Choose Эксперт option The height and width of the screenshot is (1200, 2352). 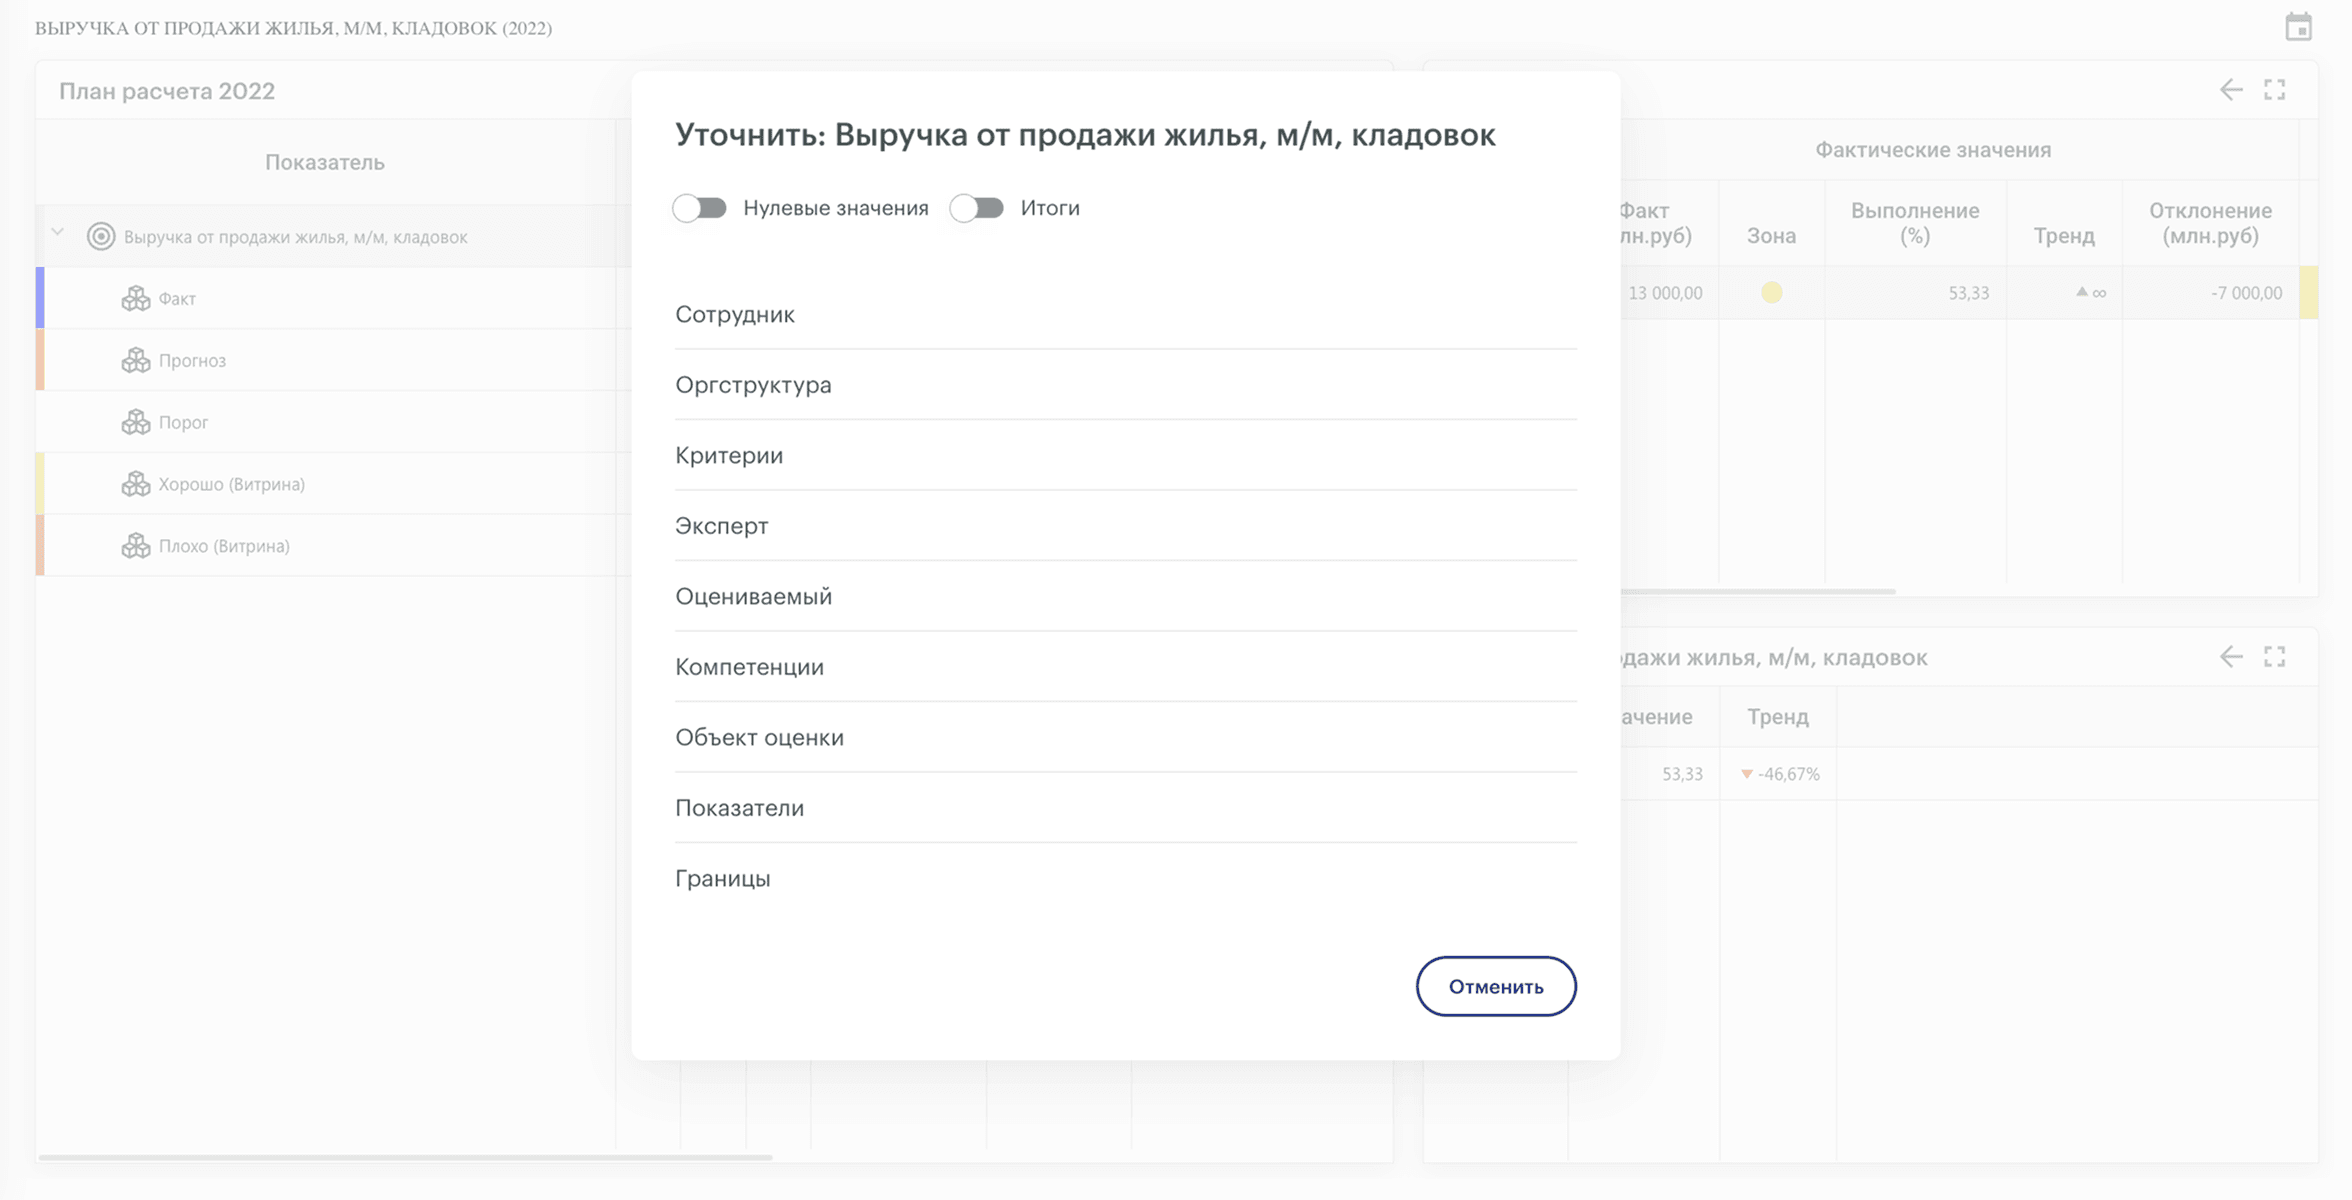[x=1126, y=526]
